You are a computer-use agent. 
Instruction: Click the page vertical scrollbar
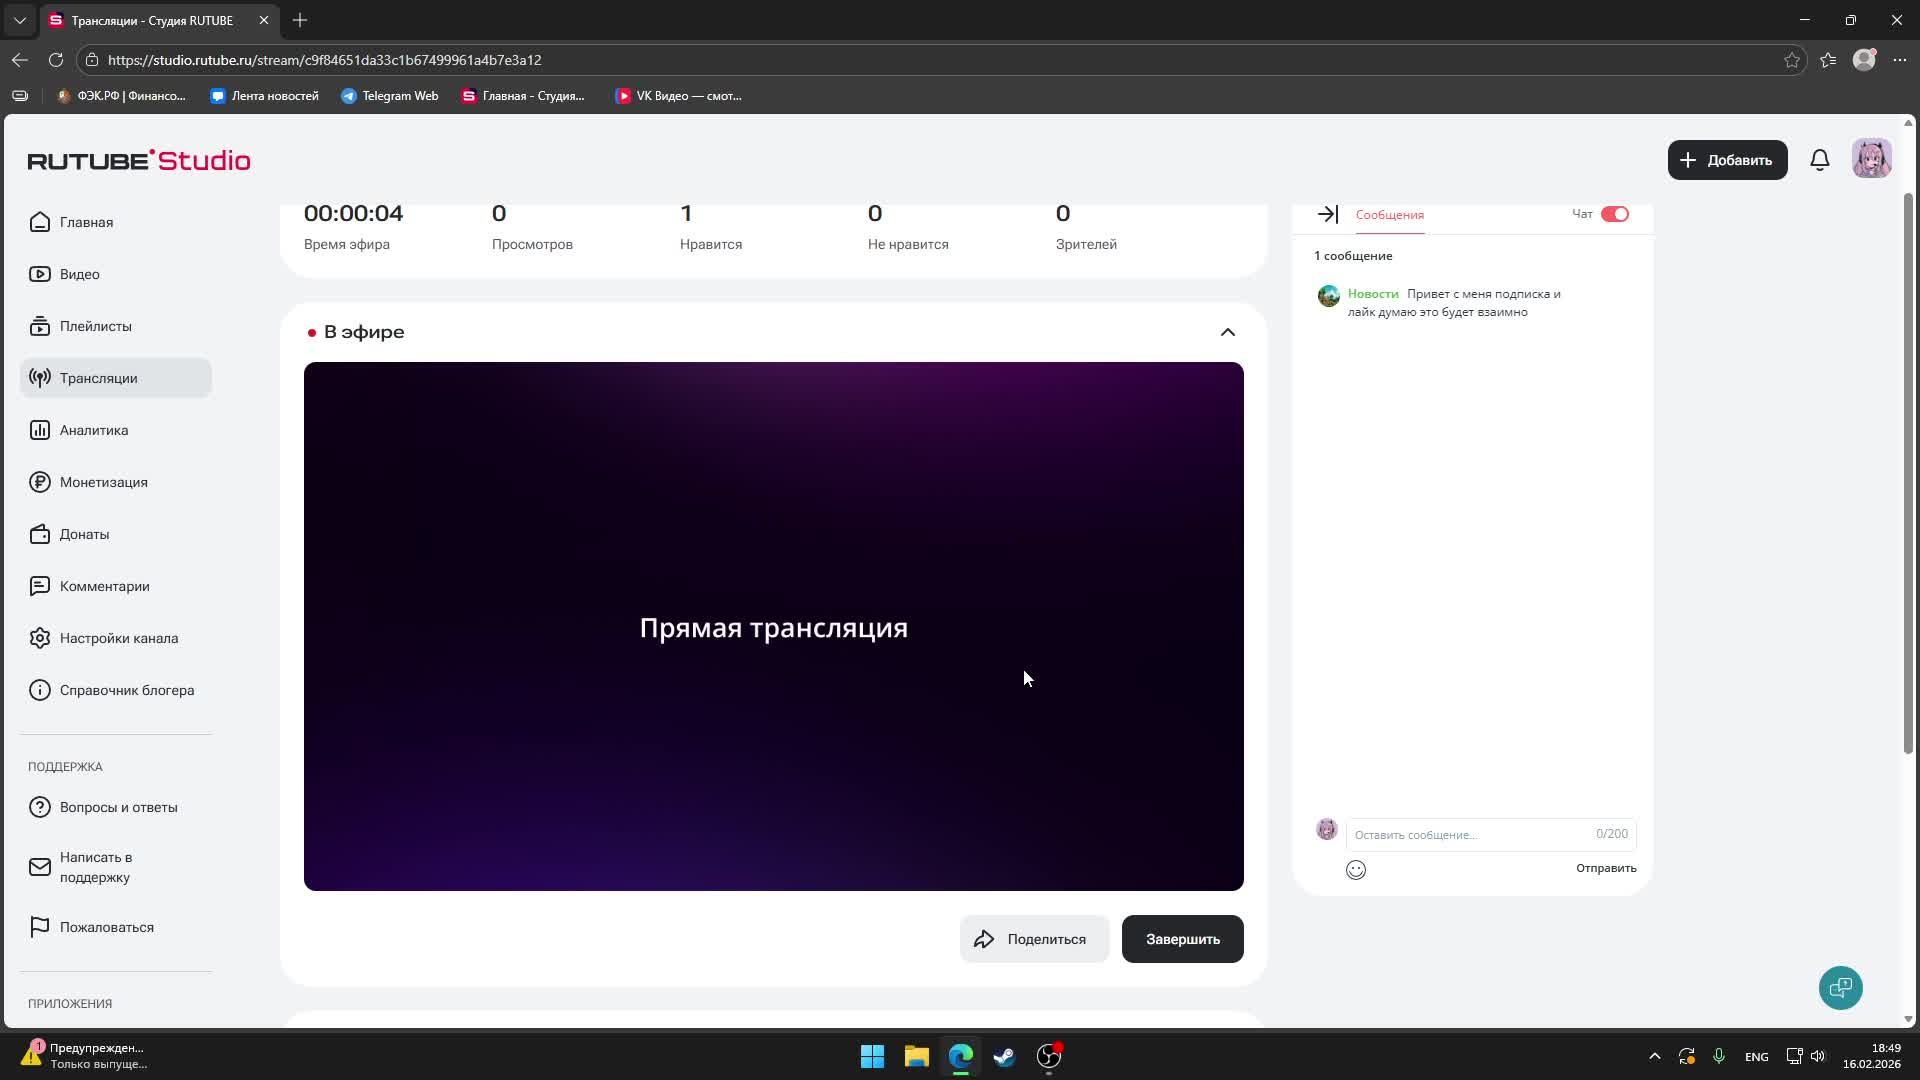(1907, 470)
